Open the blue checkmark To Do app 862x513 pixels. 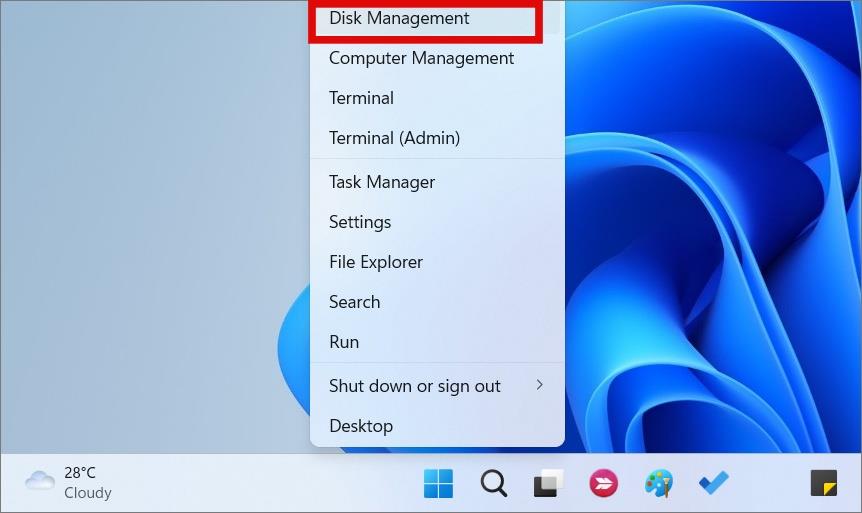pos(714,483)
